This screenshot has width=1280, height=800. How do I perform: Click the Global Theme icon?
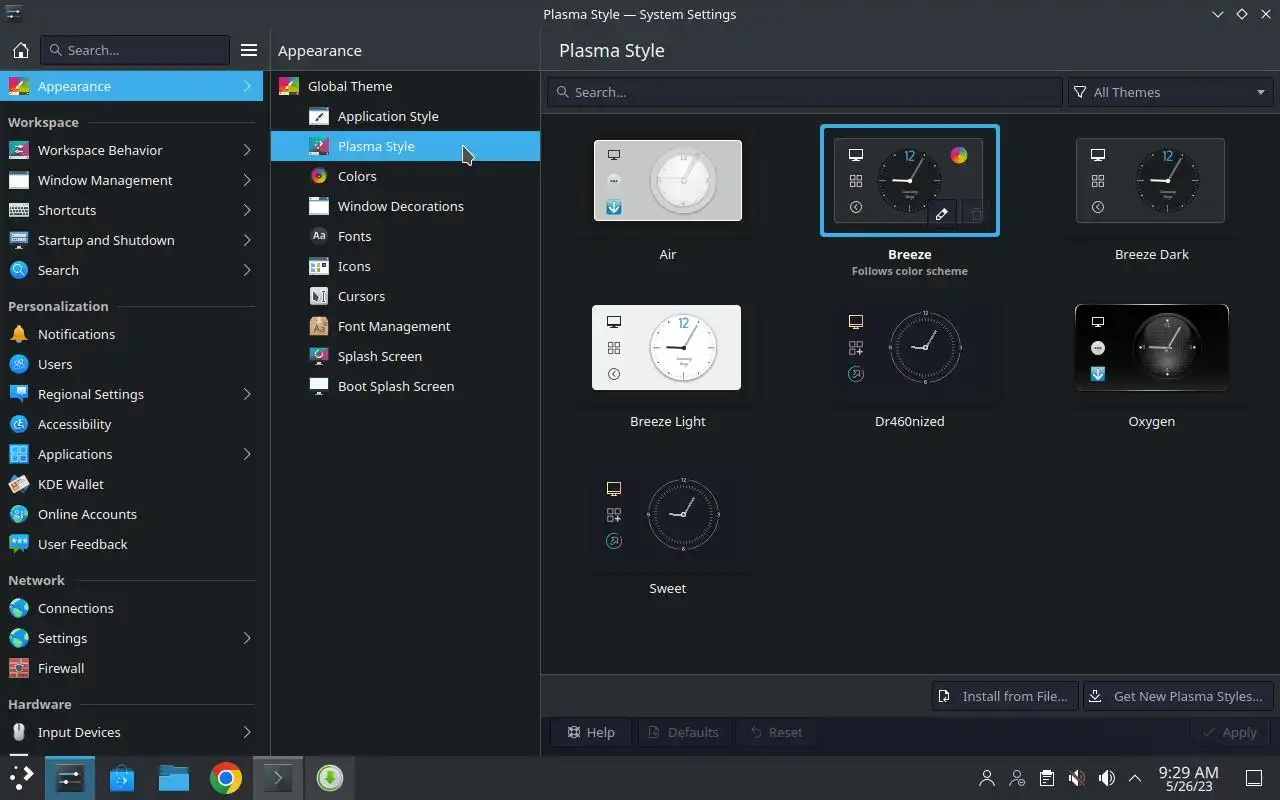pos(289,86)
